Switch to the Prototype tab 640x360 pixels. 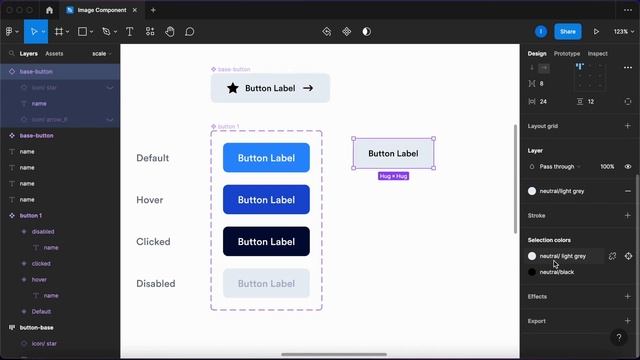click(x=567, y=53)
